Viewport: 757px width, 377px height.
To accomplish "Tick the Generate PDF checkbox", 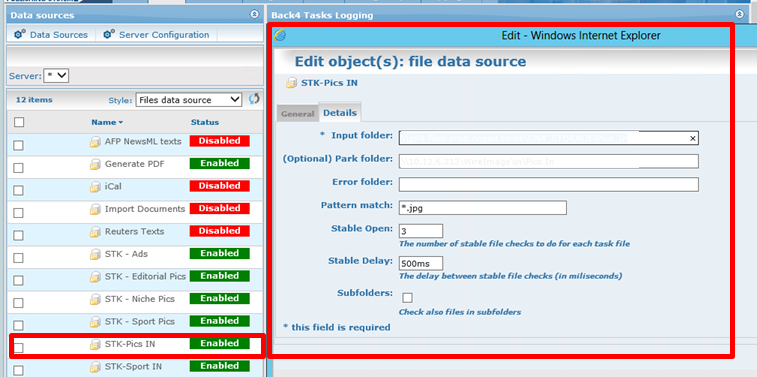I will 18,168.
